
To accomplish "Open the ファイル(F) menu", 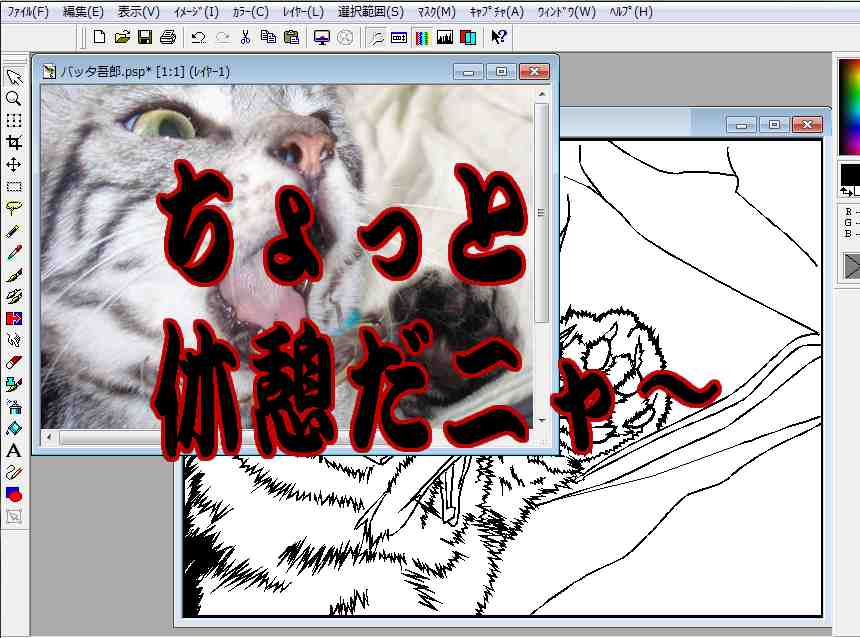I will pos(27,12).
